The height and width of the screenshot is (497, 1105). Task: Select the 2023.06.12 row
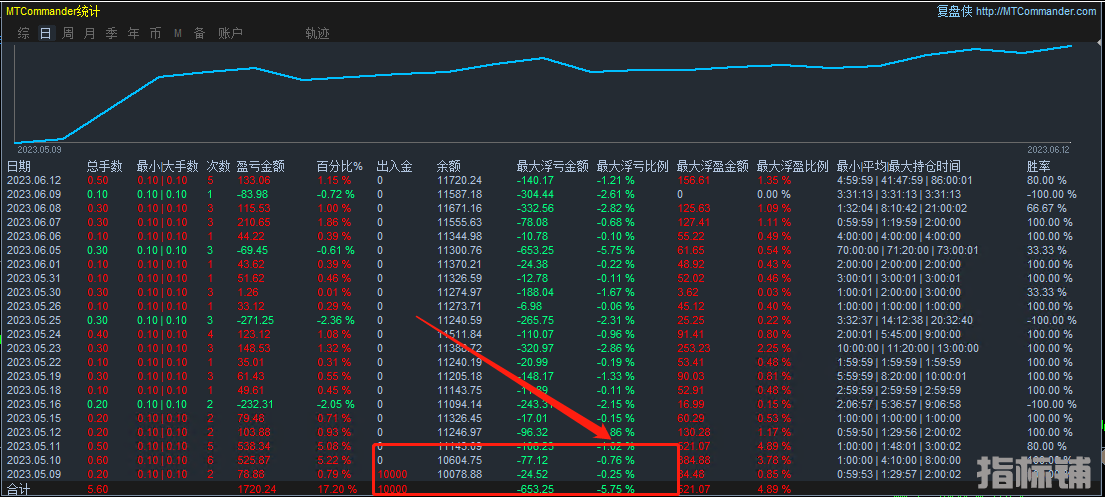point(34,180)
